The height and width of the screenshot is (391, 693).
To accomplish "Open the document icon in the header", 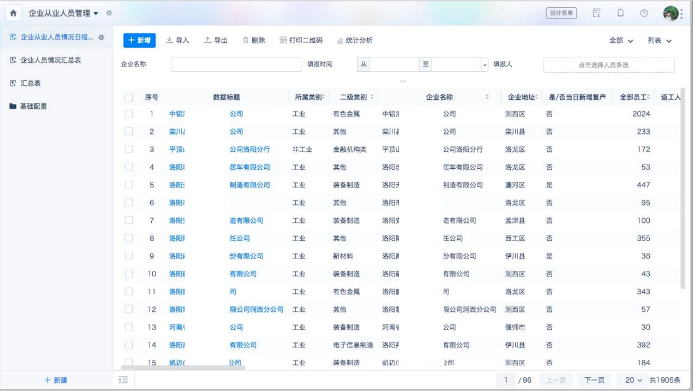I will click(596, 13).
